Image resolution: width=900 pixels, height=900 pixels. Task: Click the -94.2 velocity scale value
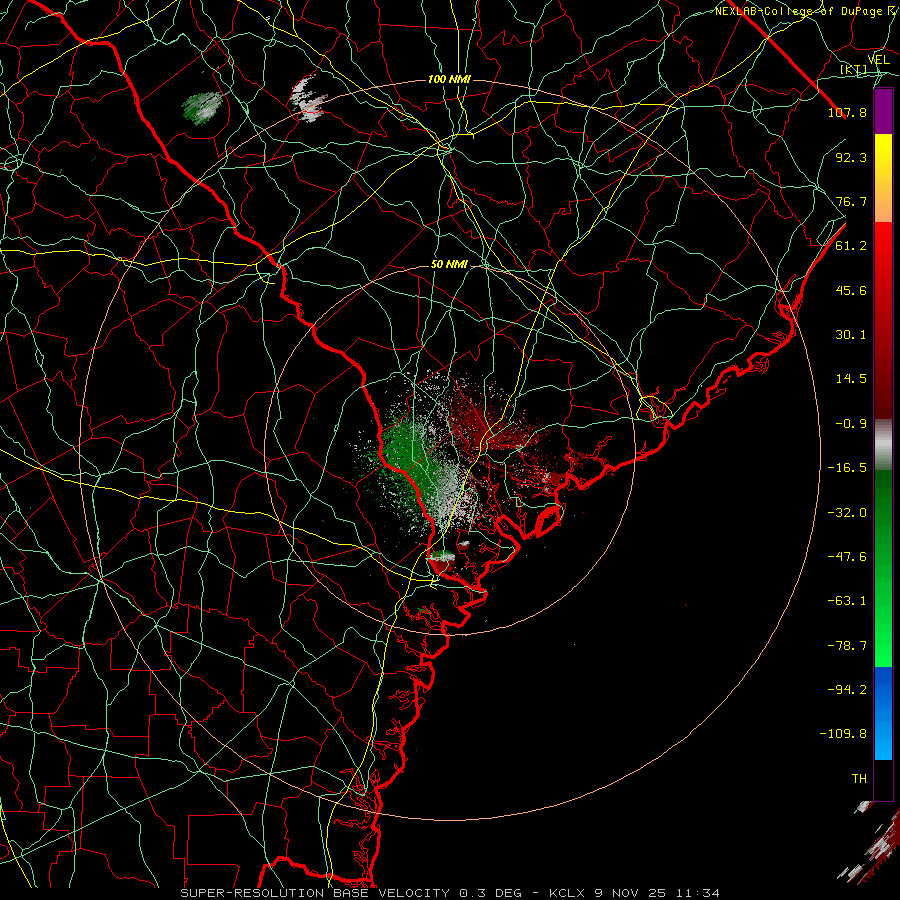pos(847,690)
